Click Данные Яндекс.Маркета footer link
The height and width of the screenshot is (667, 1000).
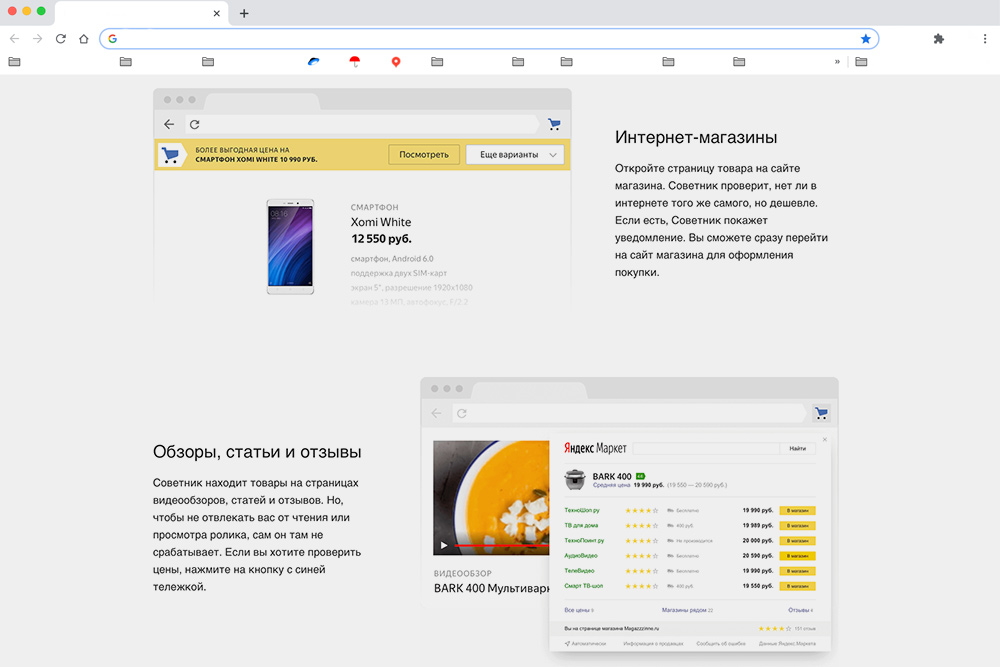(787, 643)
